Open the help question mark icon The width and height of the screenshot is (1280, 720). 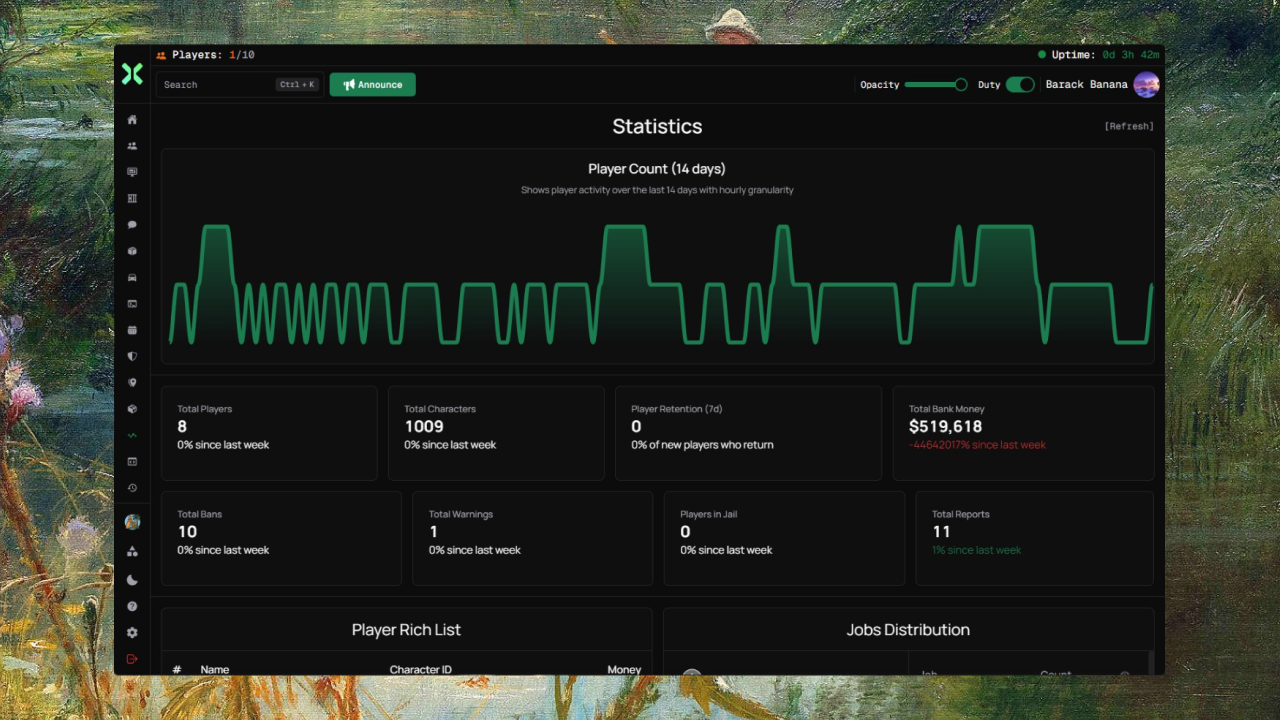(132, 607)
